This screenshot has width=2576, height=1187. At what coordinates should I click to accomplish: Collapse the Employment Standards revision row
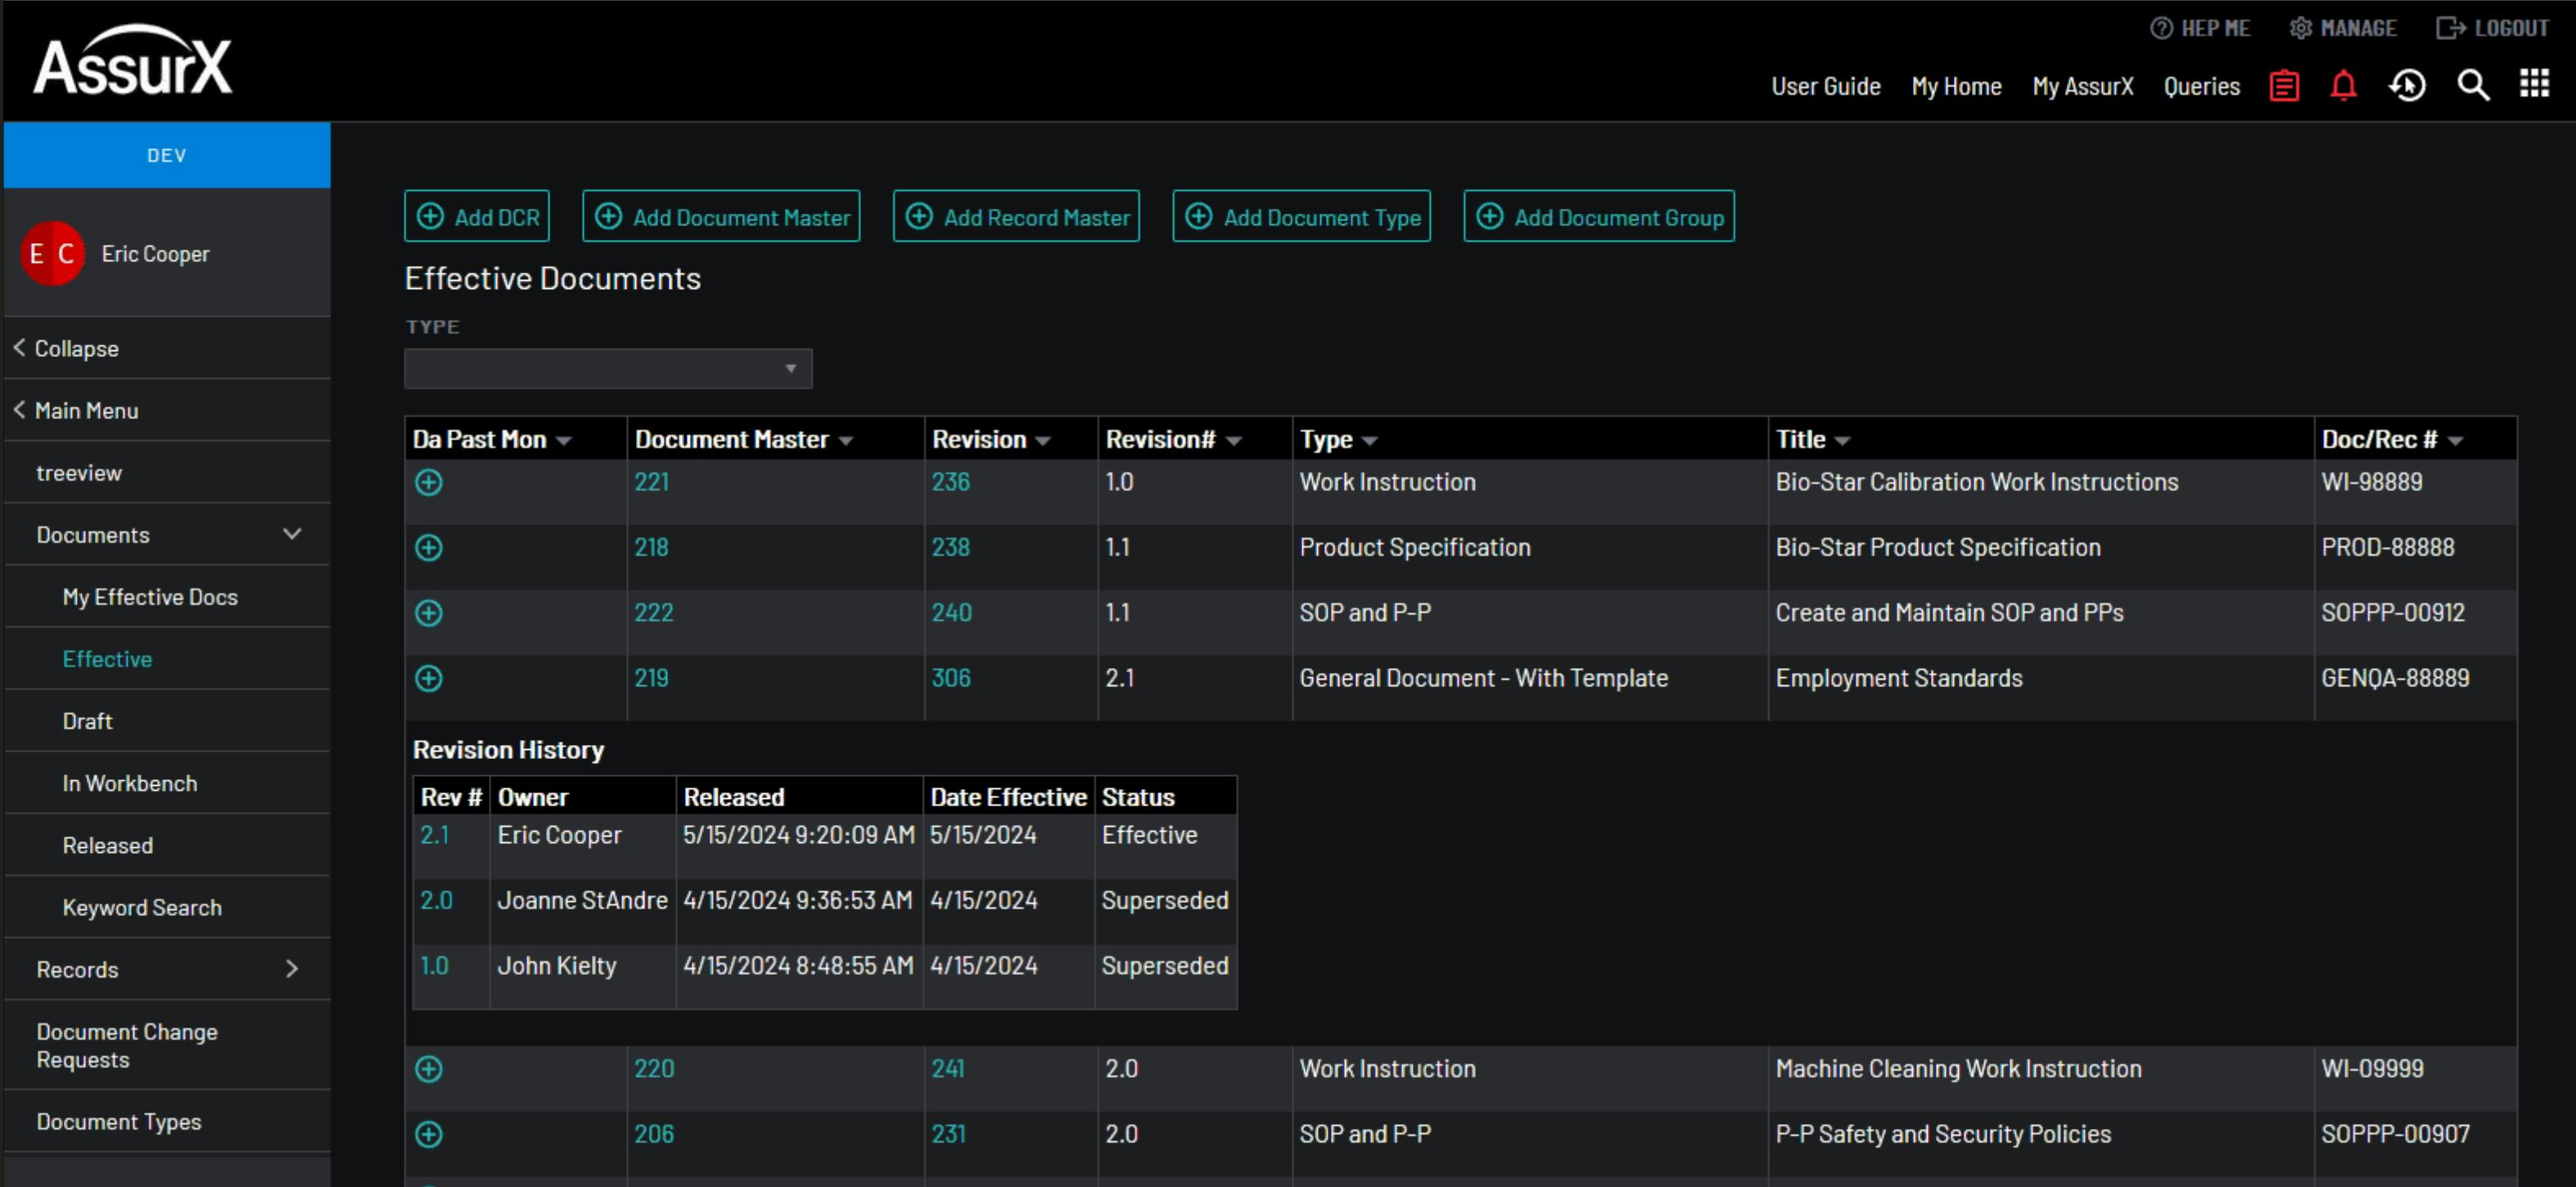tap(429, 679)
